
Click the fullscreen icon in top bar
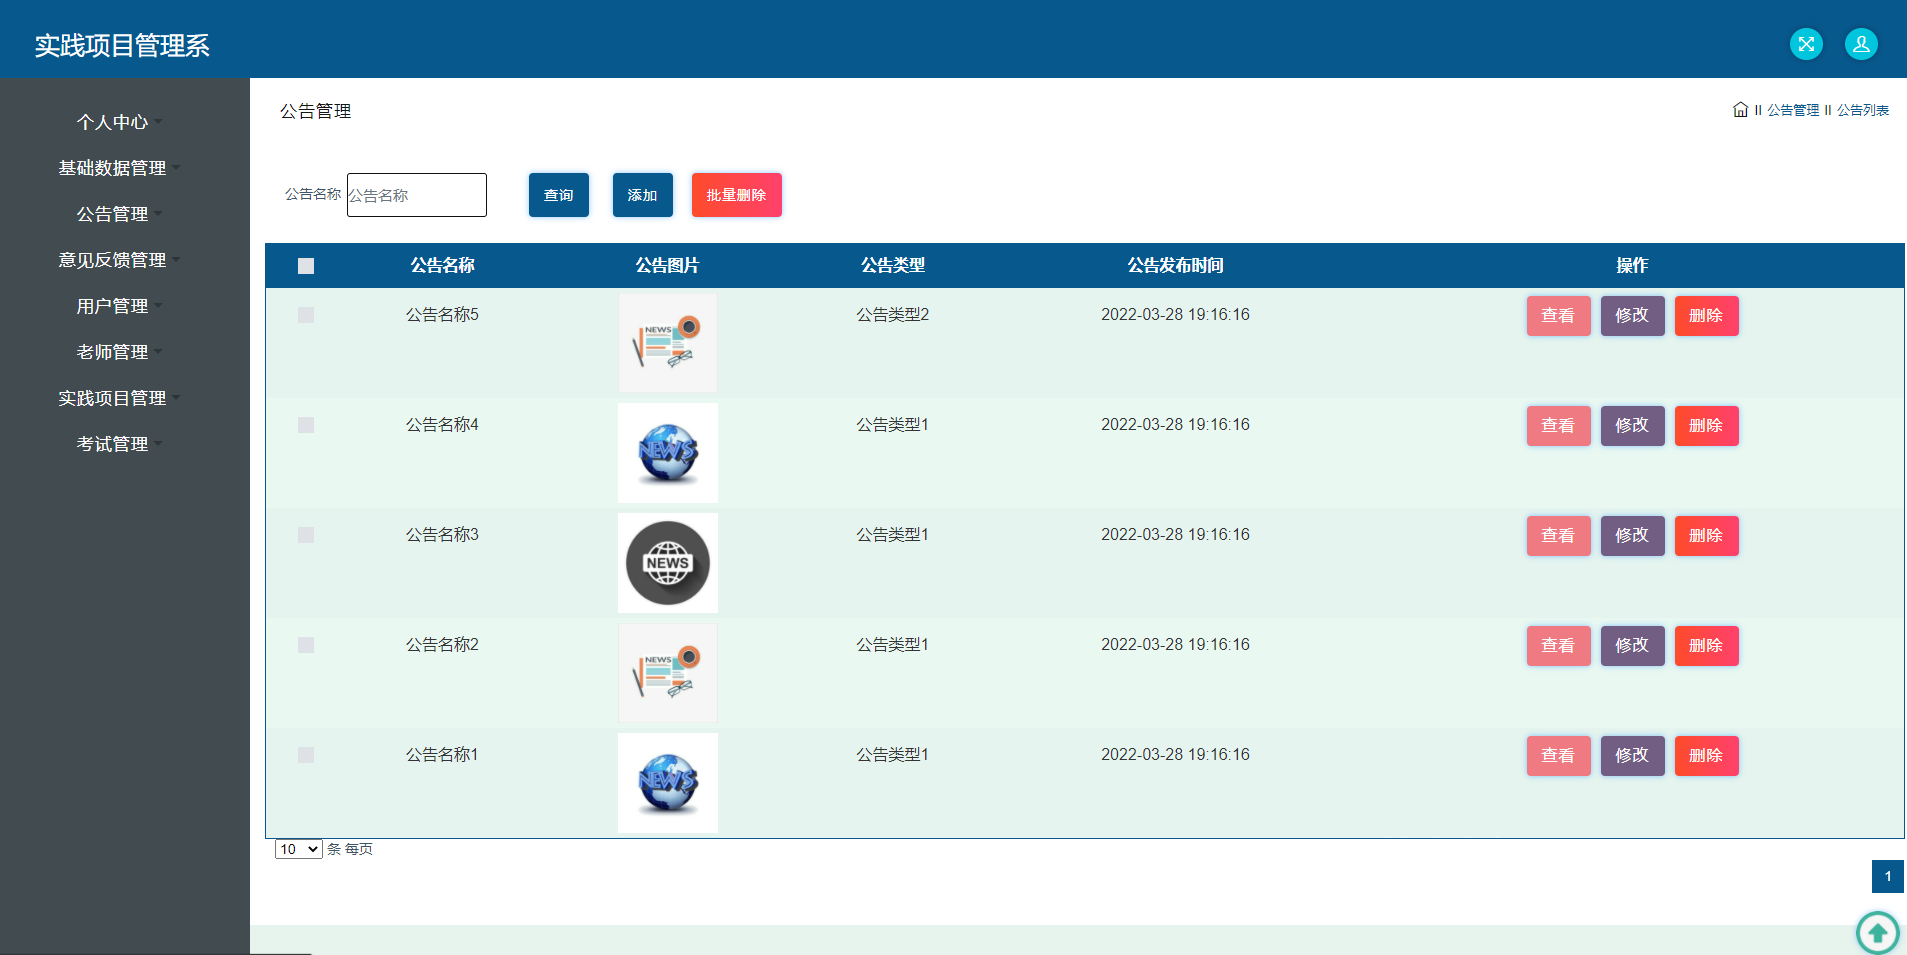pos(1805,43)
